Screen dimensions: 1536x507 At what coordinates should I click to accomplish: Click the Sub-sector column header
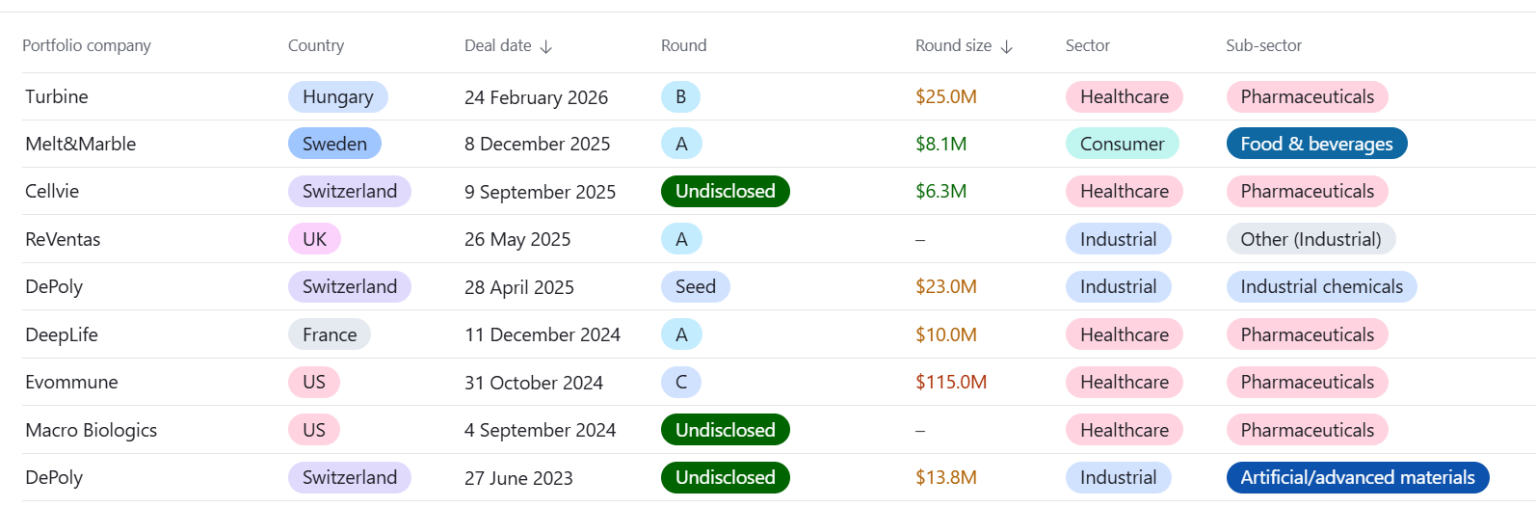pos(1263,46)
